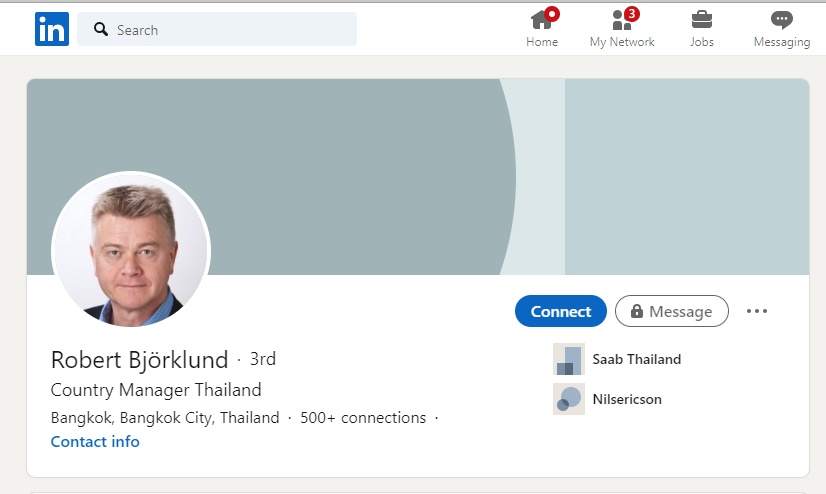Click the red badge showing 3 notifications
This screenshot has width=826, height=494.
(631, 14)
